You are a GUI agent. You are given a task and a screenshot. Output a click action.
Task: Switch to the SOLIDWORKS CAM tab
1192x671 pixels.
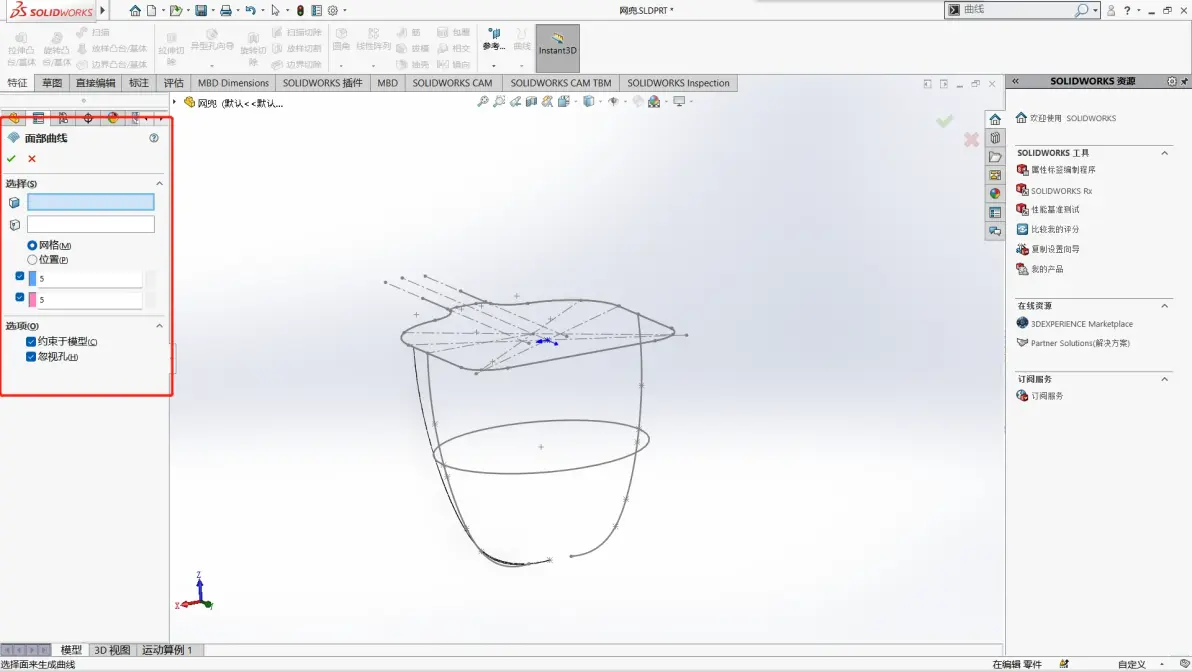(452, 83)
